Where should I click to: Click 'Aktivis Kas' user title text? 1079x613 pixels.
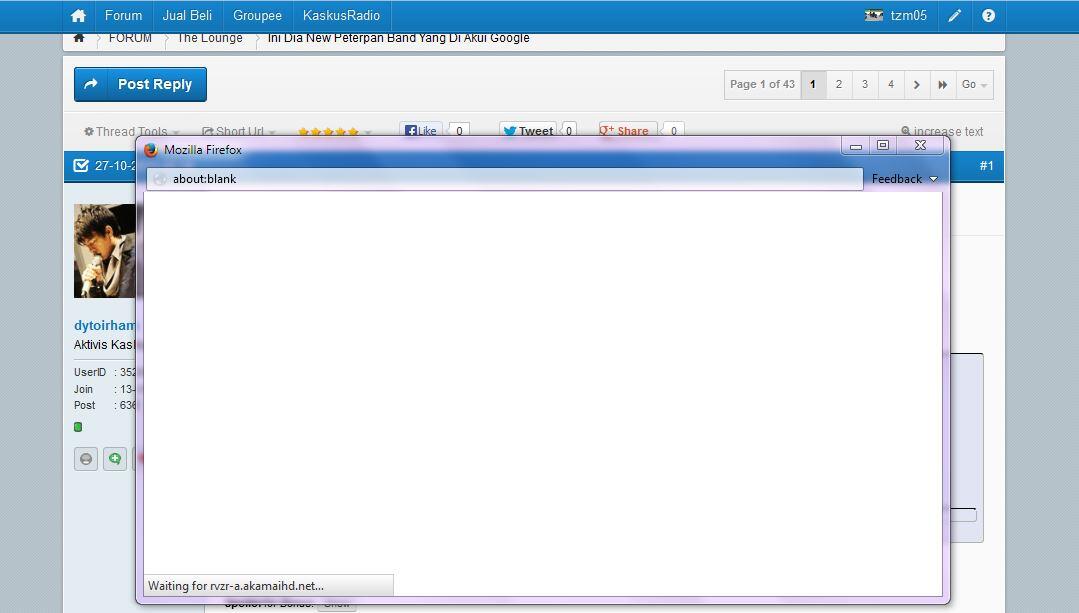(105, 345)
